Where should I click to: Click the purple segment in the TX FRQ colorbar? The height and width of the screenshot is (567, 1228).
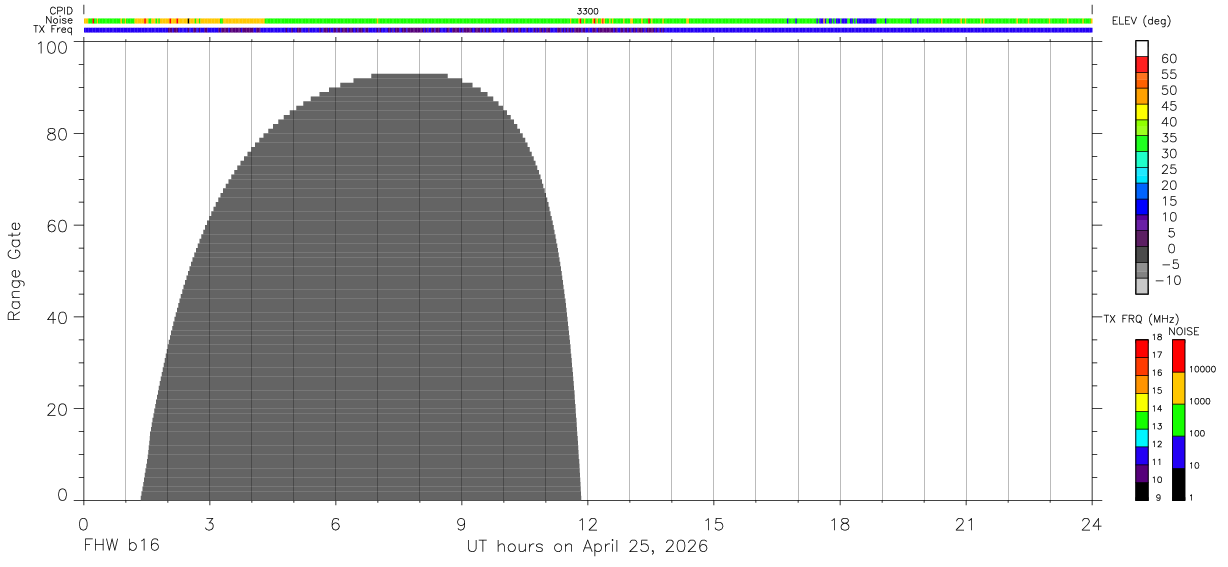(x=1142, y=474)
